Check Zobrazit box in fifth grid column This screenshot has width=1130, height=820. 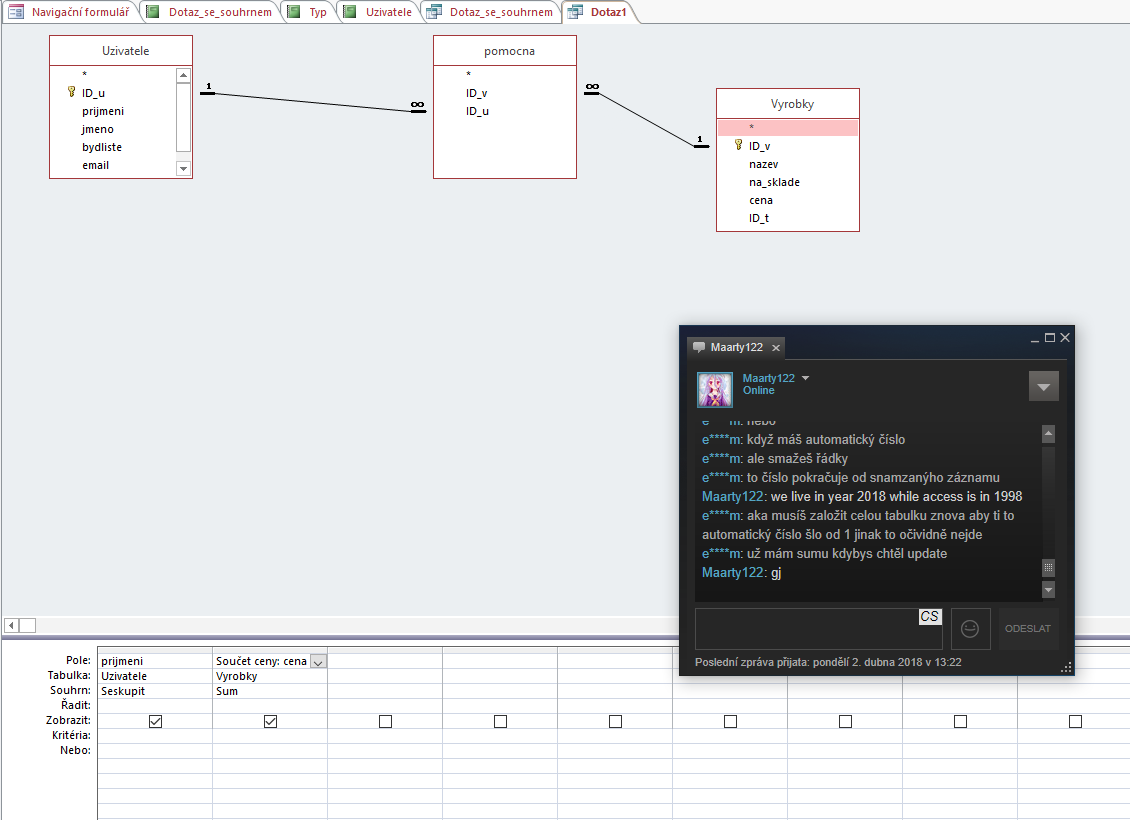pos(615,721)
